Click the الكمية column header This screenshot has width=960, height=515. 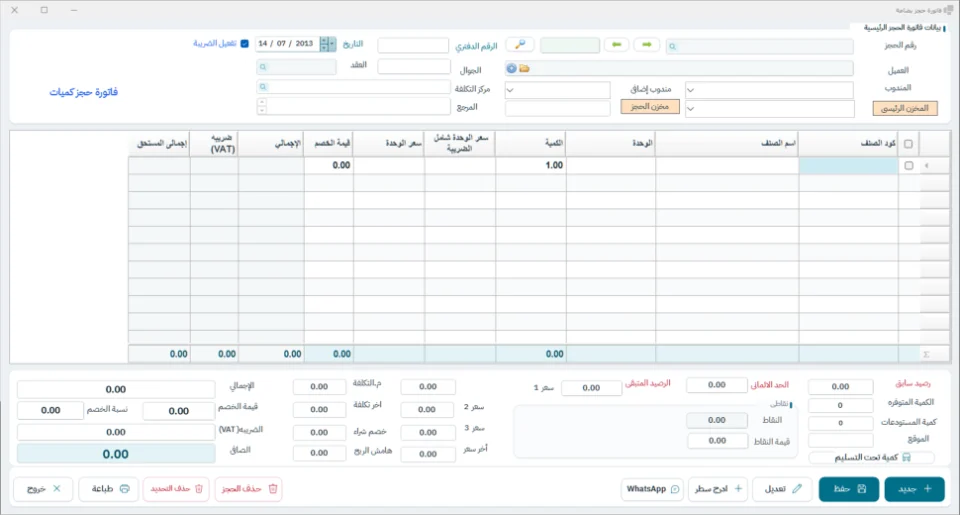tap(531, 143)
